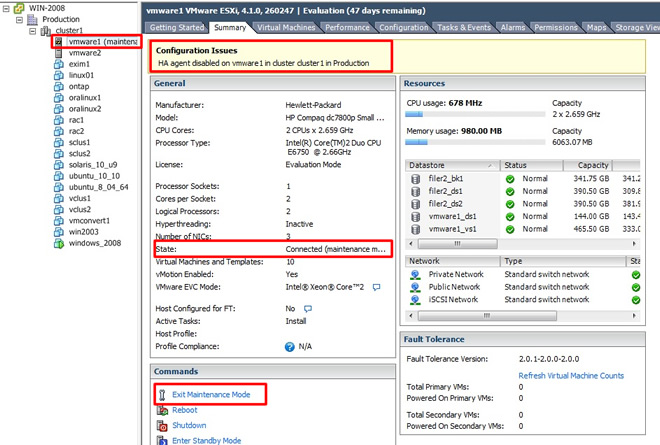Collapse the WIN-2008 root tree node

(6, 7)
